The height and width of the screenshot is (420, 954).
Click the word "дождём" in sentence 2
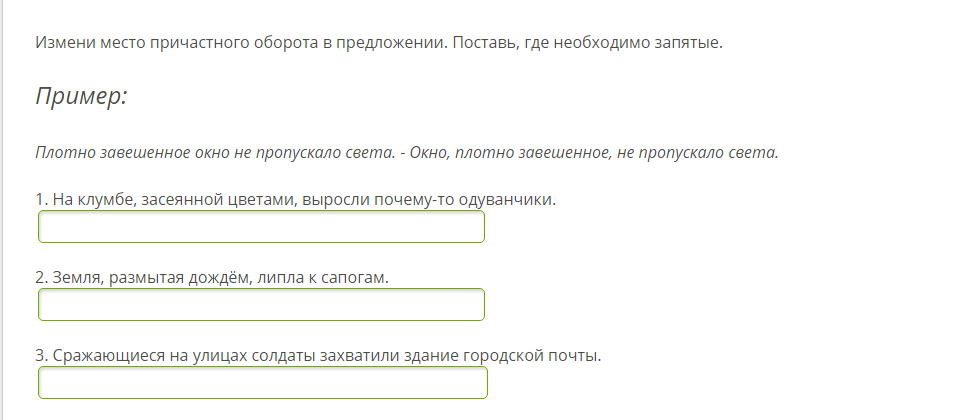coord(205,277)
